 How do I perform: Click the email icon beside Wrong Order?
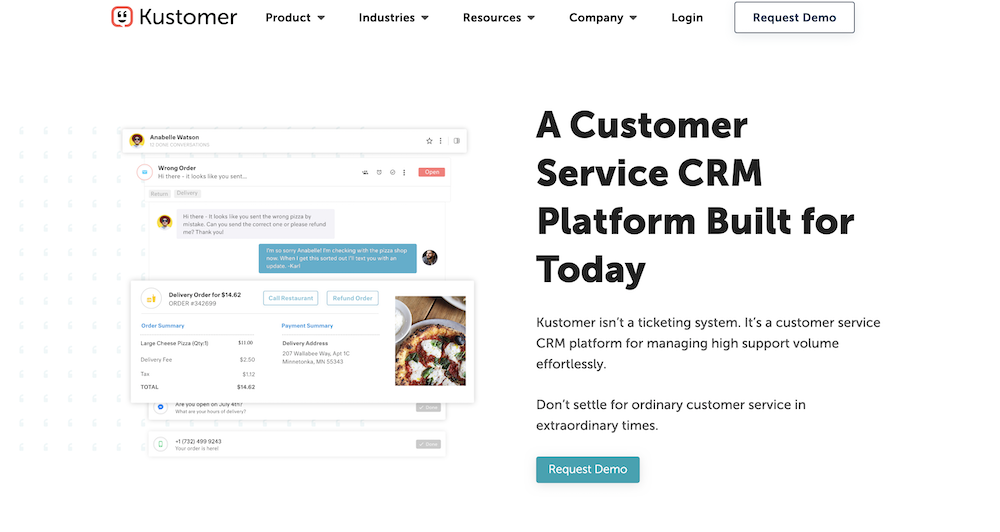pos(145,172)
